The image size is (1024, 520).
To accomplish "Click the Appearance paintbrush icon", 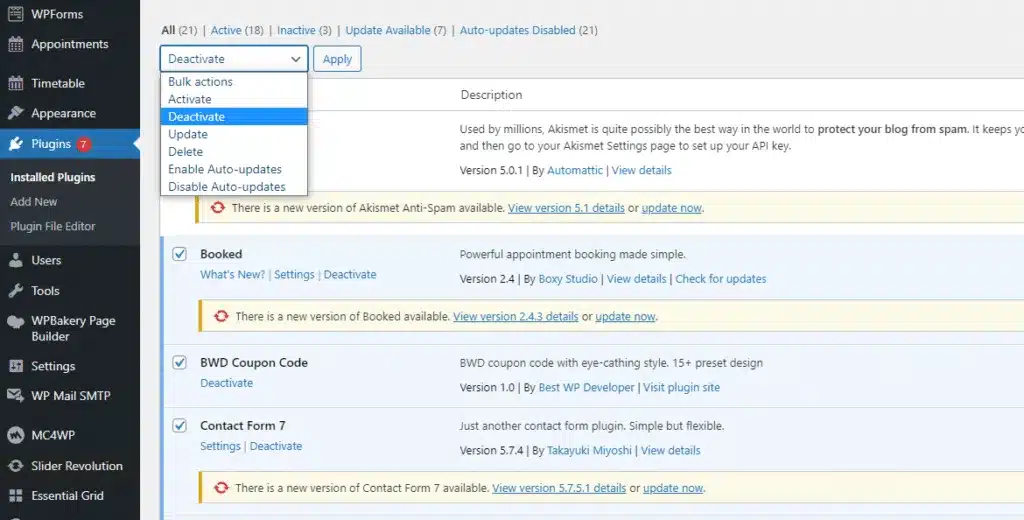I will point(16,114).
